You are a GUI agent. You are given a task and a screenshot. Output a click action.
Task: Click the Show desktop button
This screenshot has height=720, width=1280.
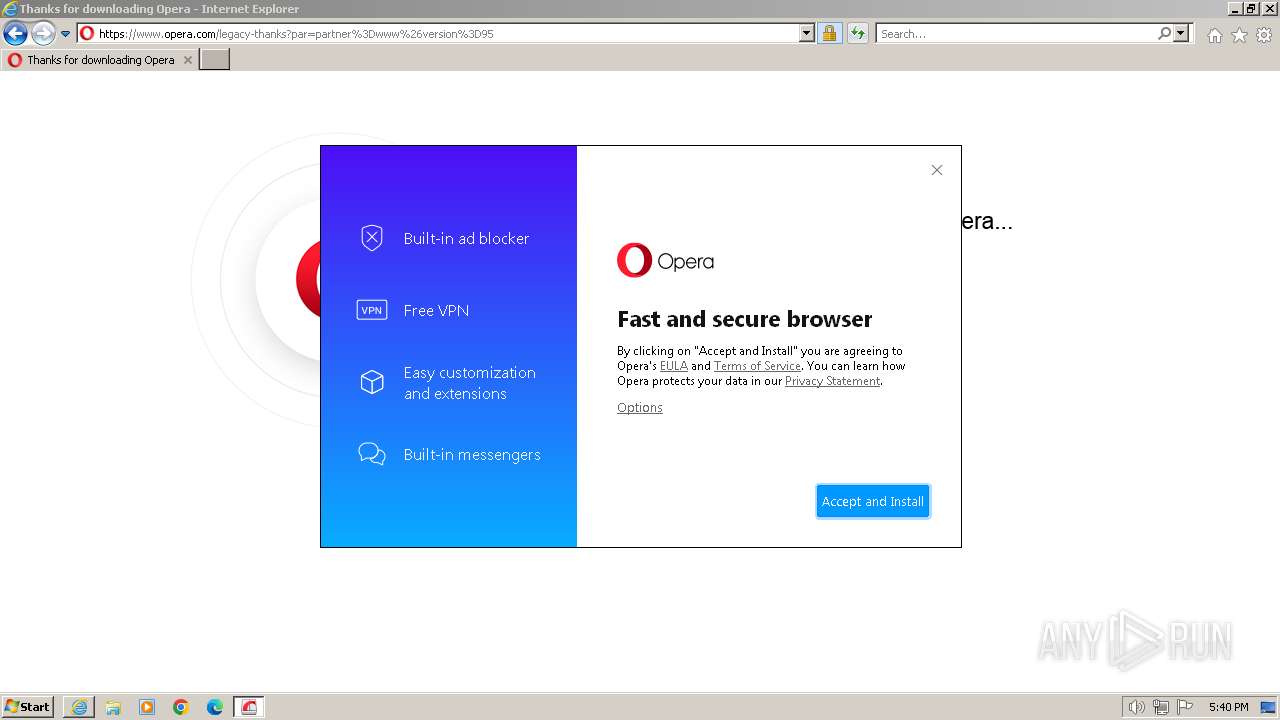tap(1269, 707)
